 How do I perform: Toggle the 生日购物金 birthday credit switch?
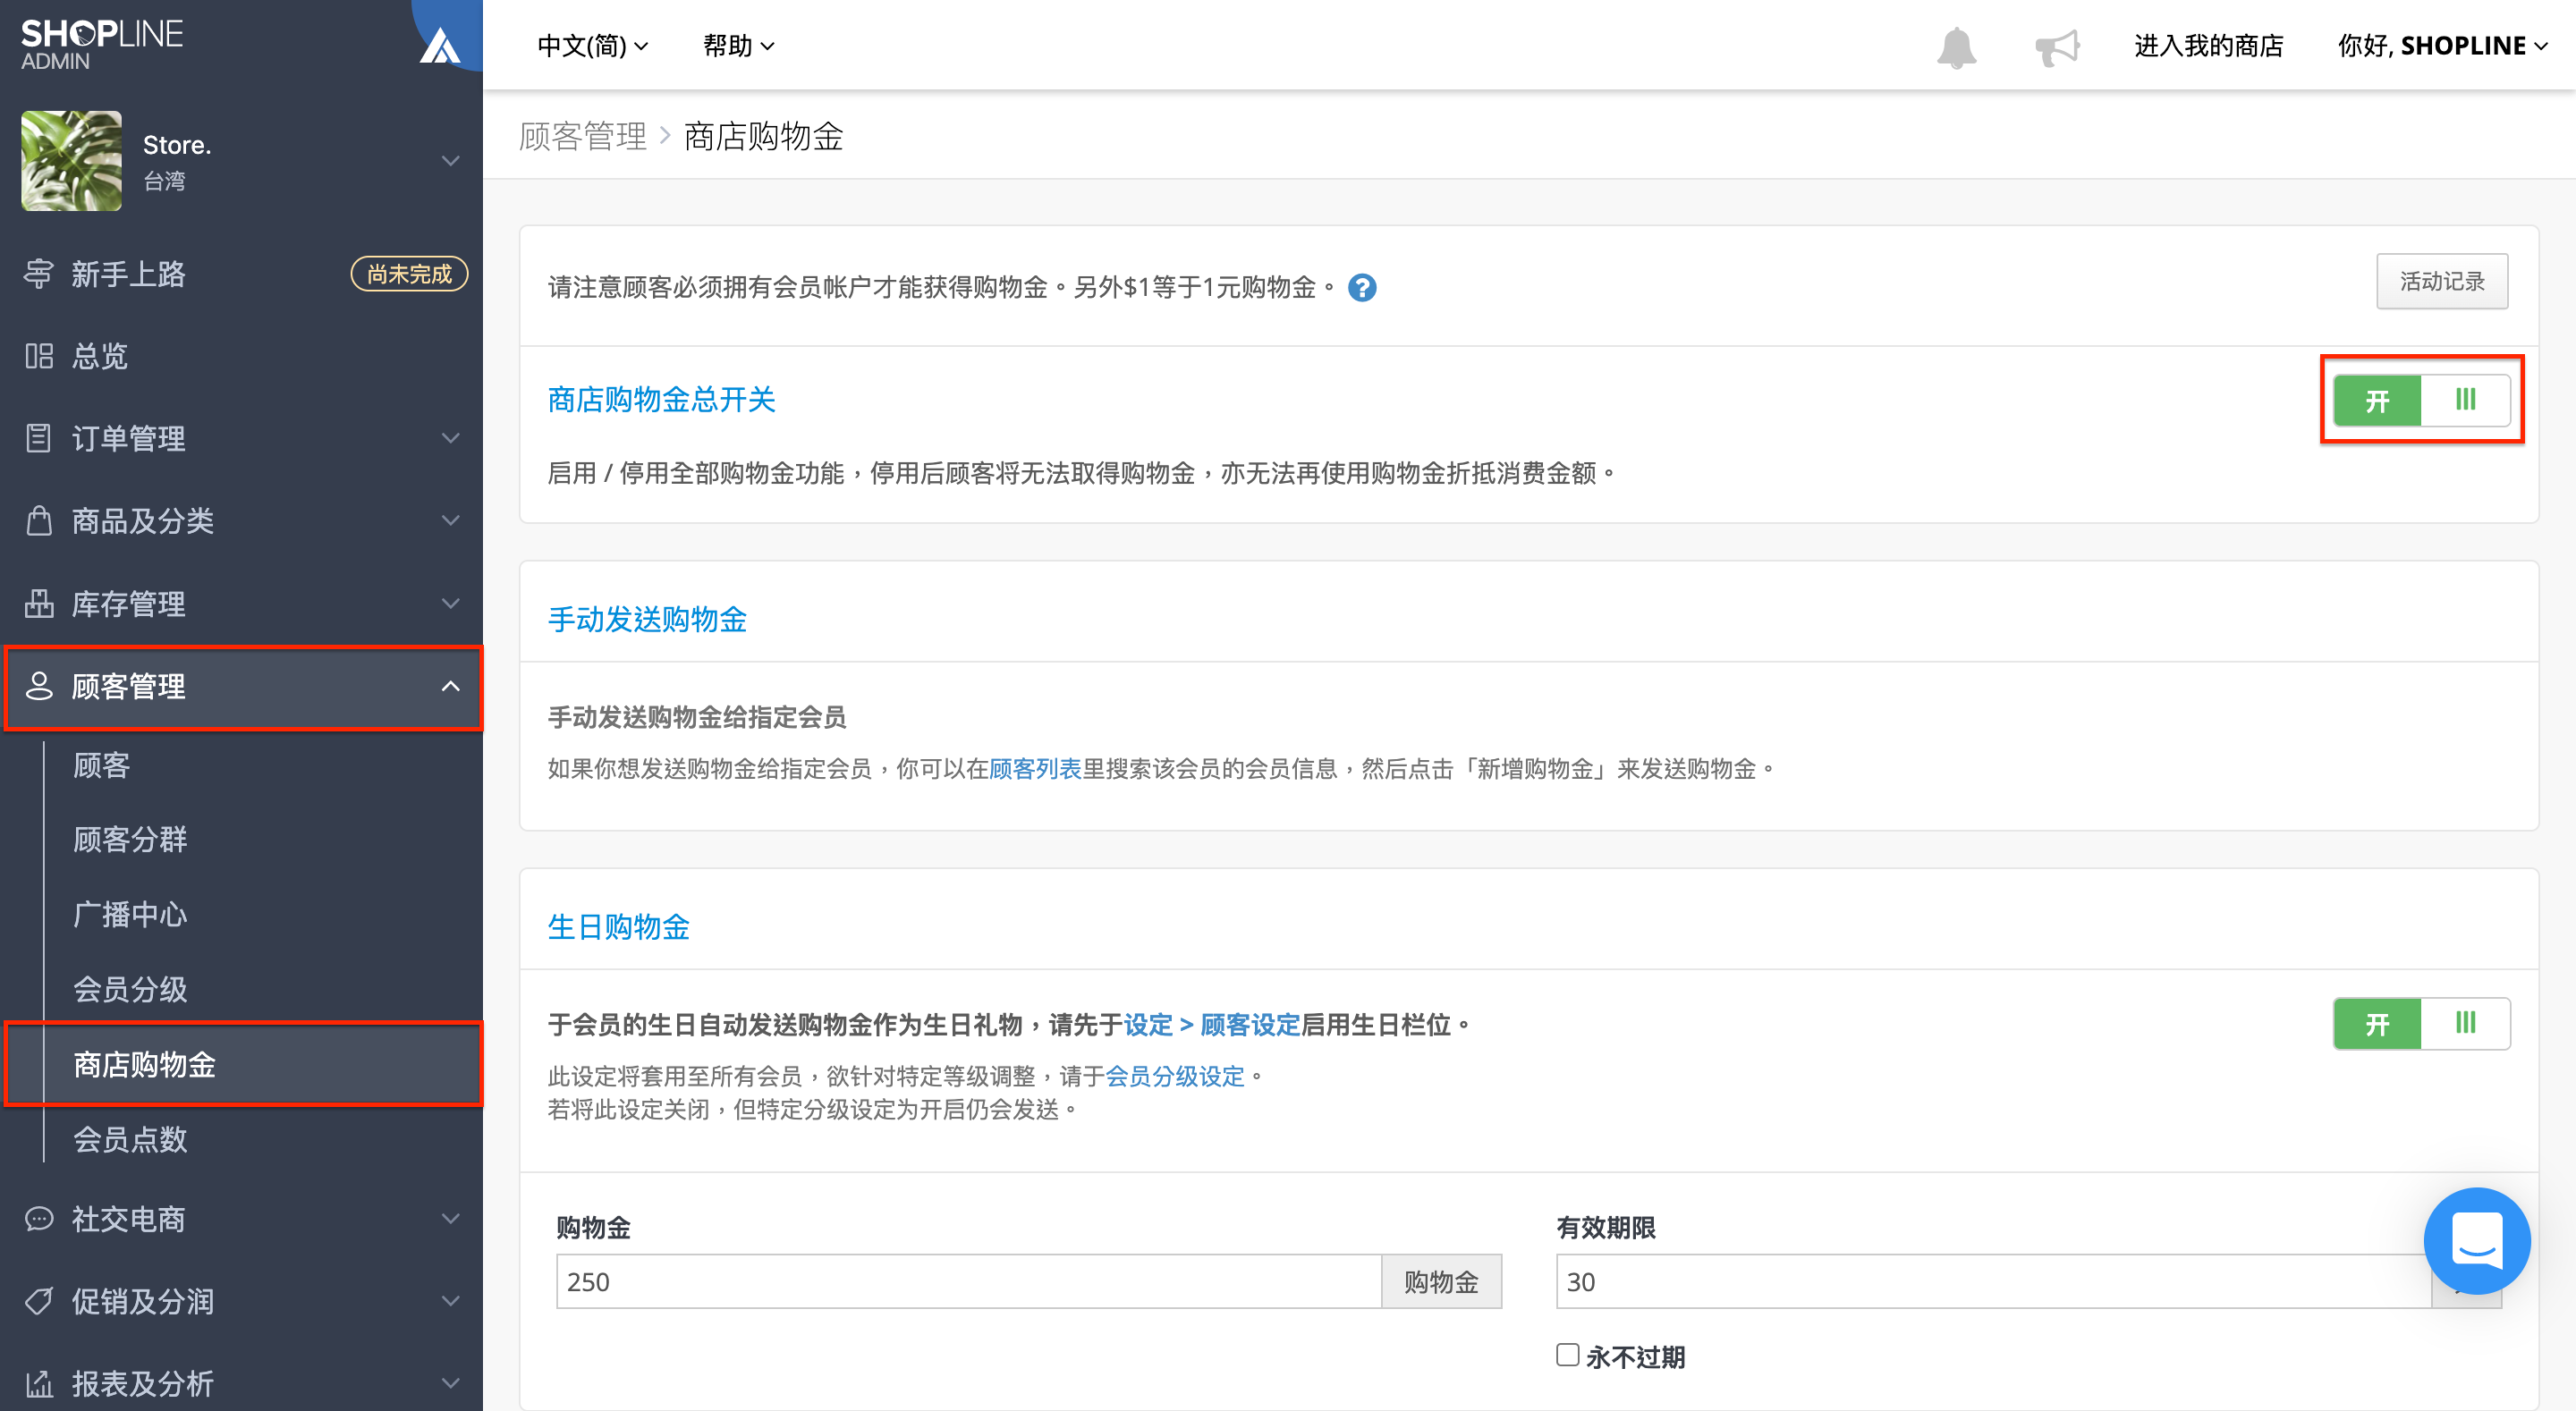coord(2421,1024)
